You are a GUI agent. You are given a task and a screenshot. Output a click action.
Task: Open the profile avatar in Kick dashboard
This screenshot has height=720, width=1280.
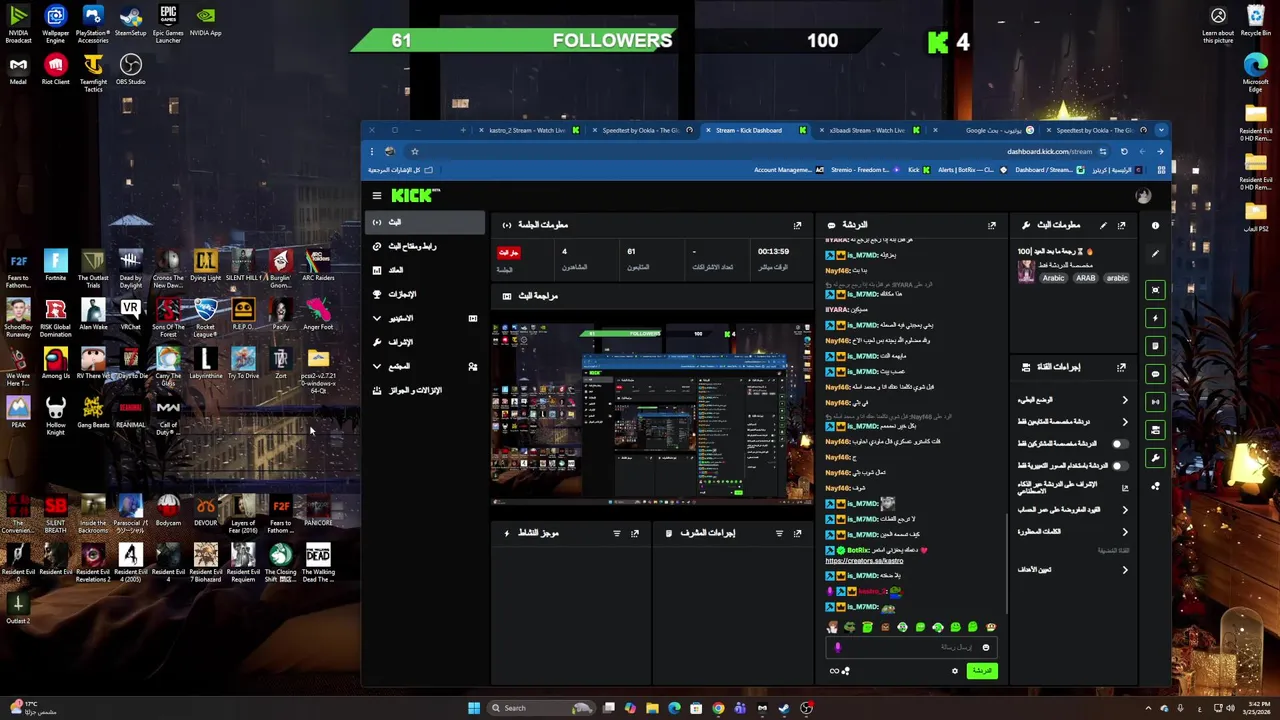1143,196
